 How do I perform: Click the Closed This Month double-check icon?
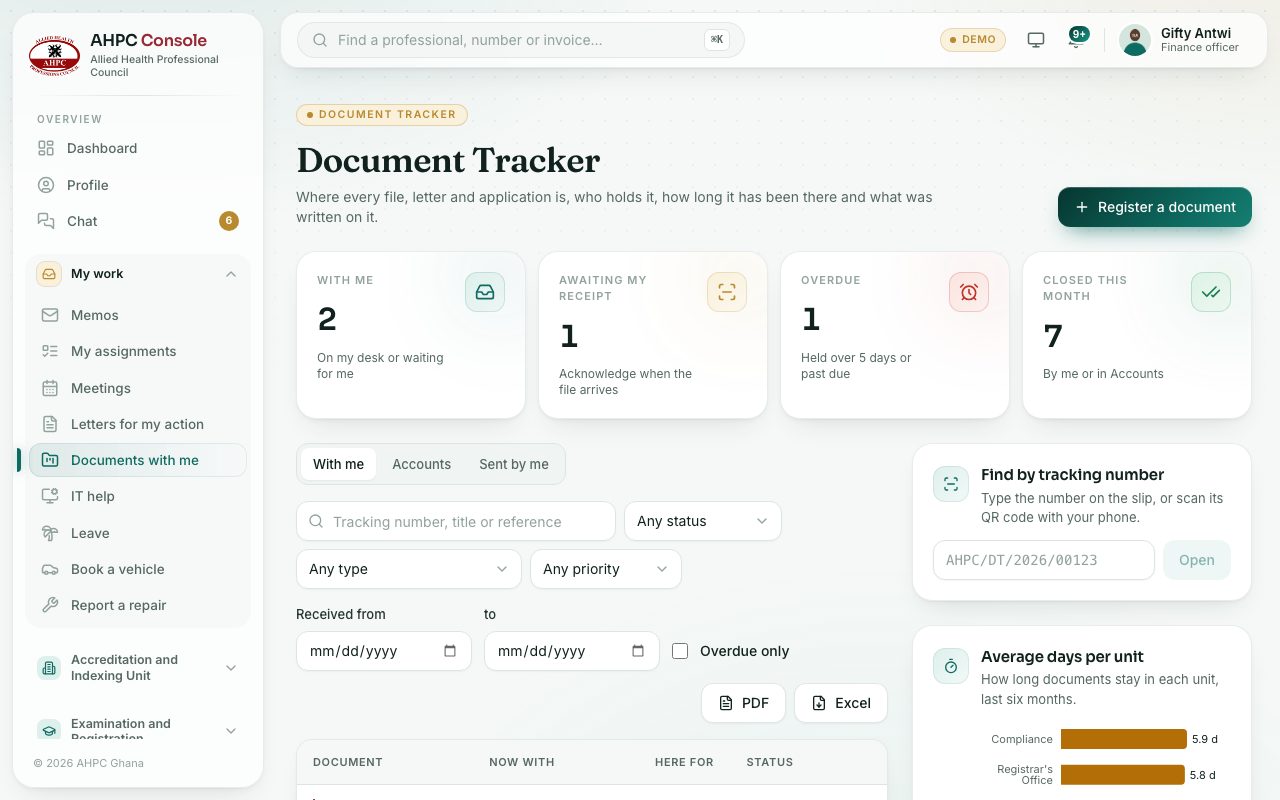pyautogui.click(x=1211, y=292)
